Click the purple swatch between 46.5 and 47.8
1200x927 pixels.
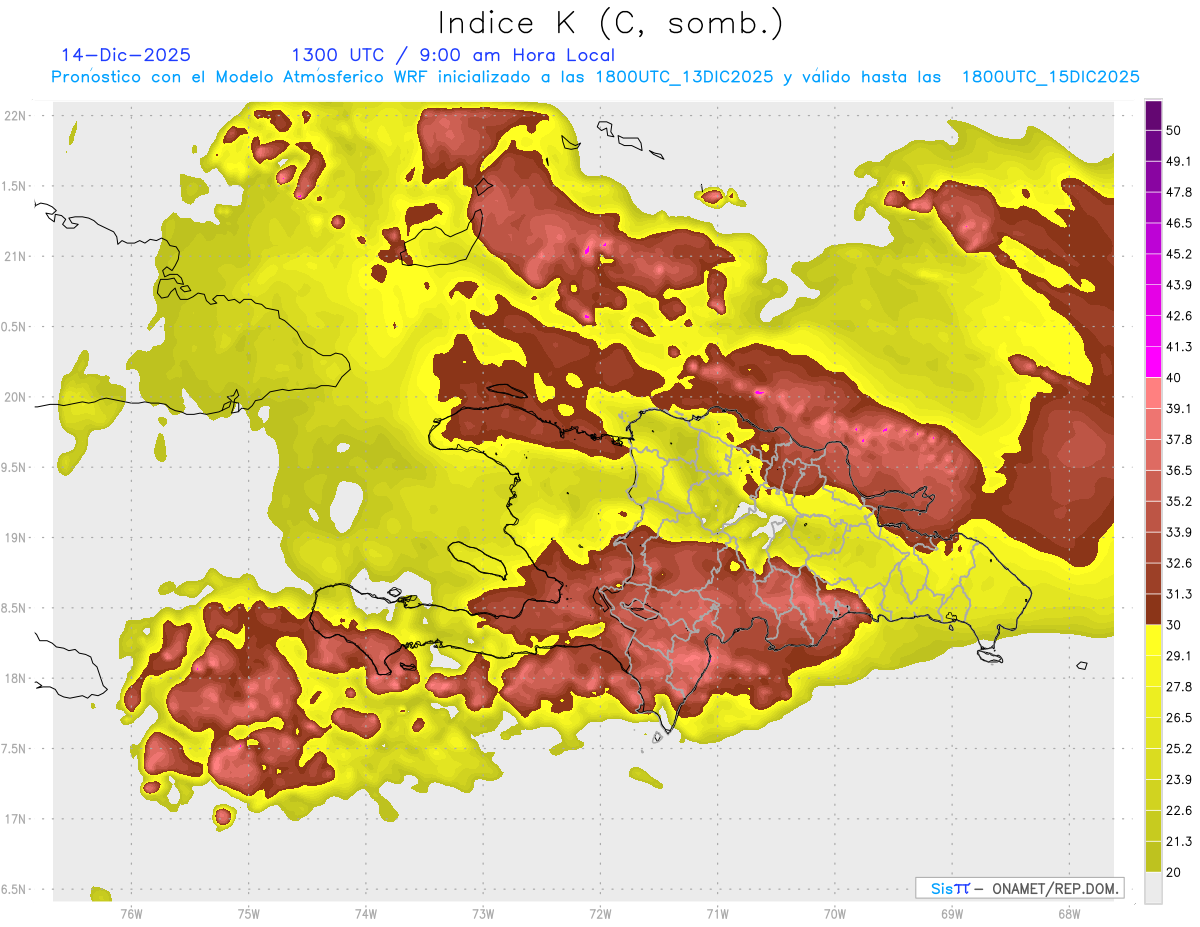pos(1153,207)
